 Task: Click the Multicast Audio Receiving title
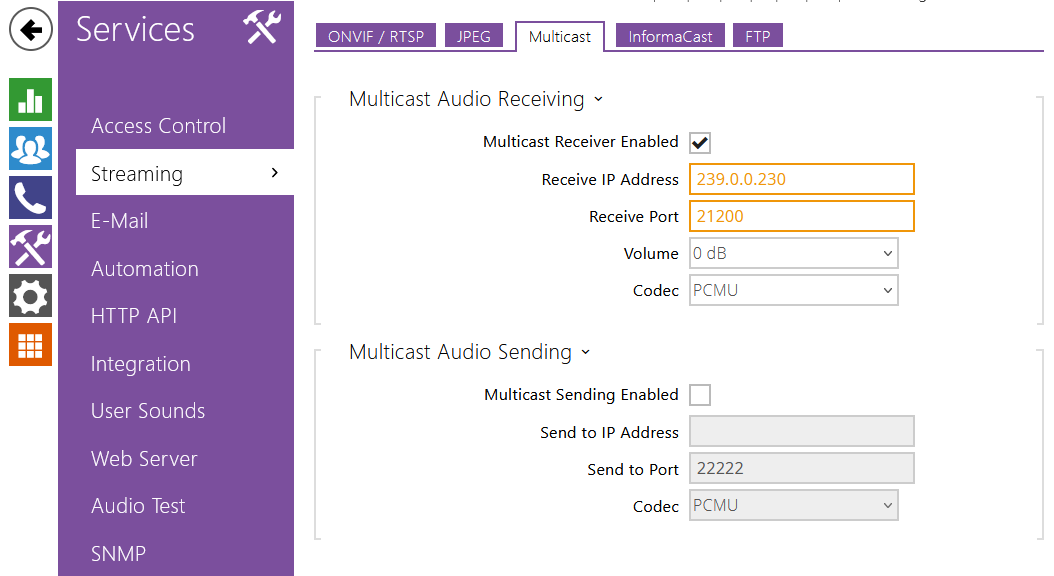[467, 99]
